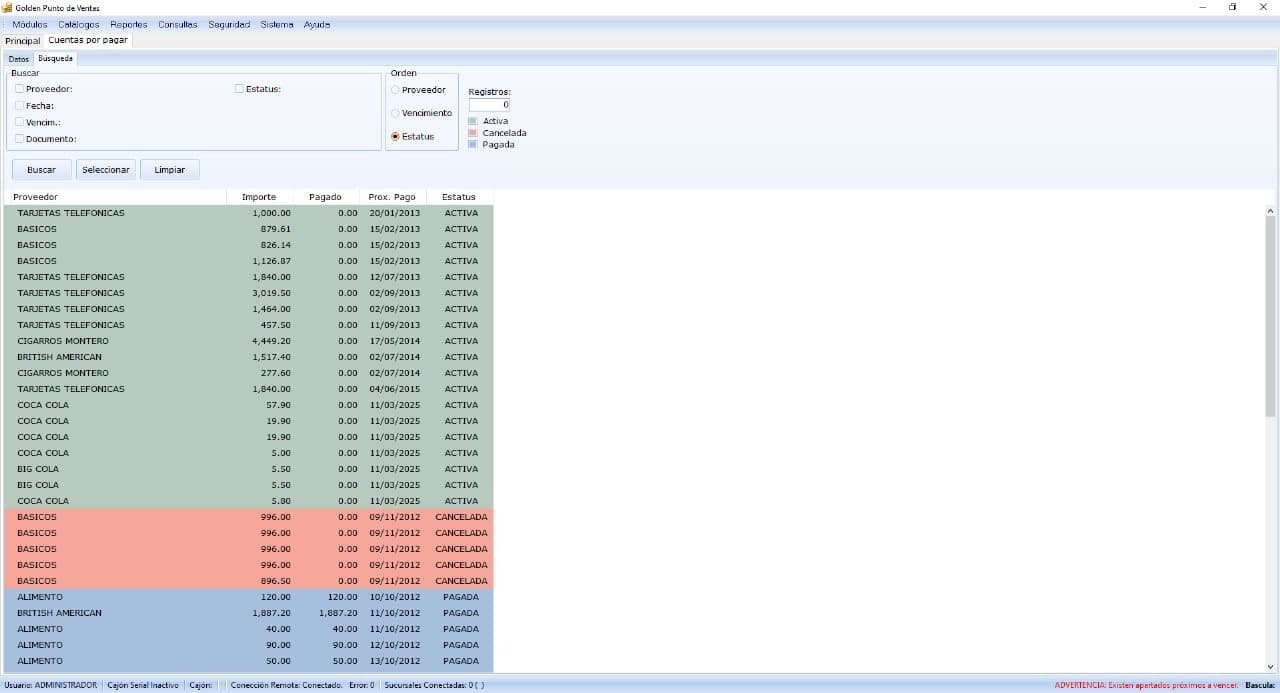The image size is (1280, 693).
Task: Select the COCA COLA 57.90 row
Action: pyautogui.click(x=249, y=405)
